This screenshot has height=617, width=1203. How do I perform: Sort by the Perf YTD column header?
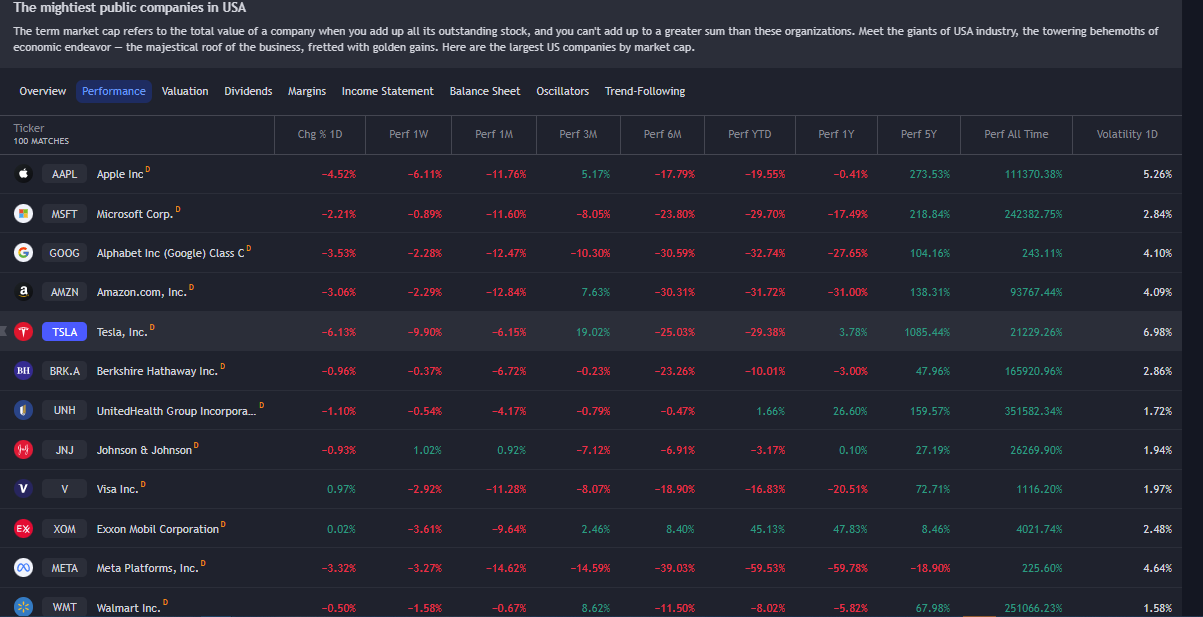(x=749, y=134)
